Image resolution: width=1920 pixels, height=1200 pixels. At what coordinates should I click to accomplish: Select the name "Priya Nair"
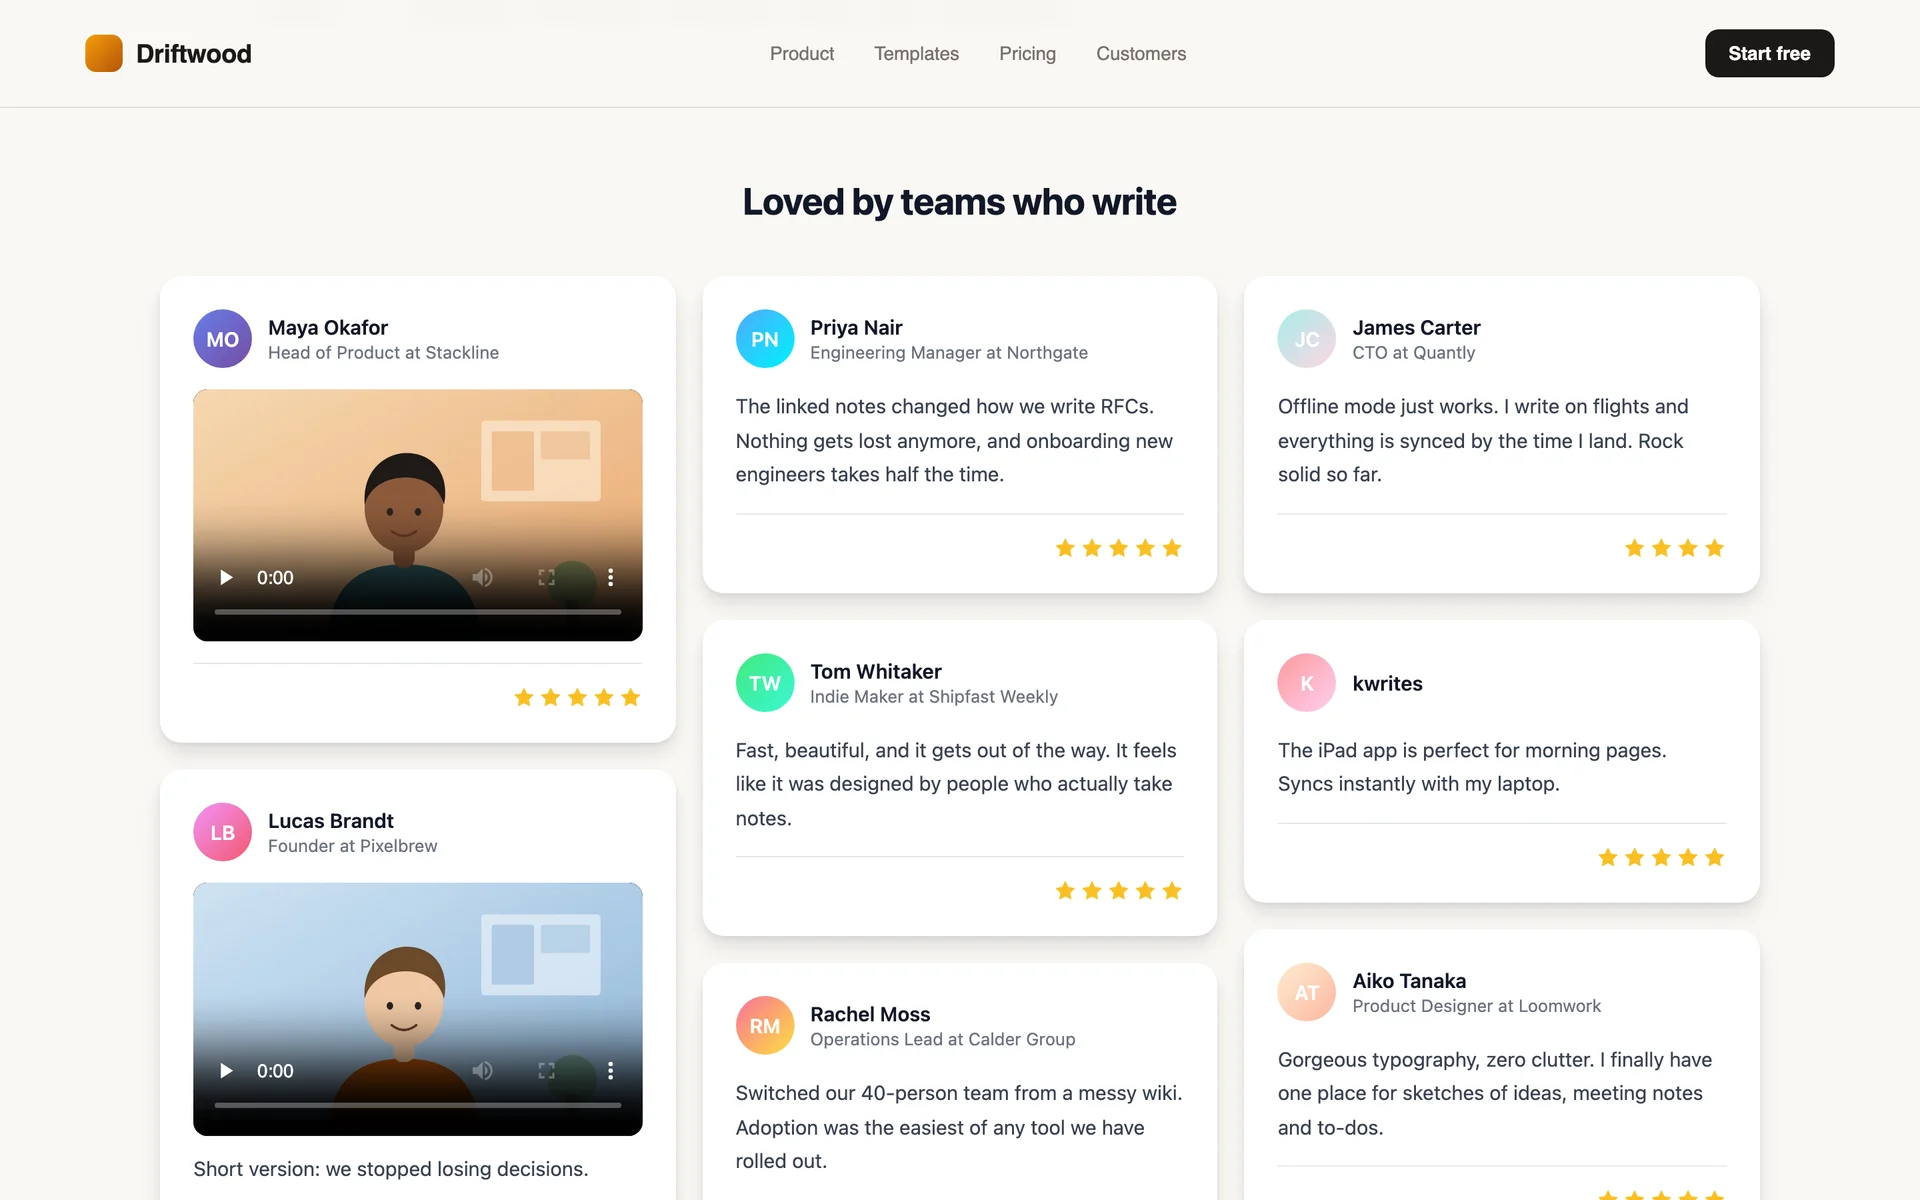pos(856,327)
